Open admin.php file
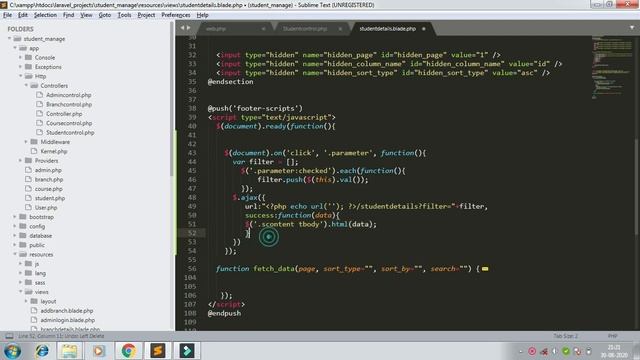The height and width of the screenshot is (360, 640). tap(48, 170)
